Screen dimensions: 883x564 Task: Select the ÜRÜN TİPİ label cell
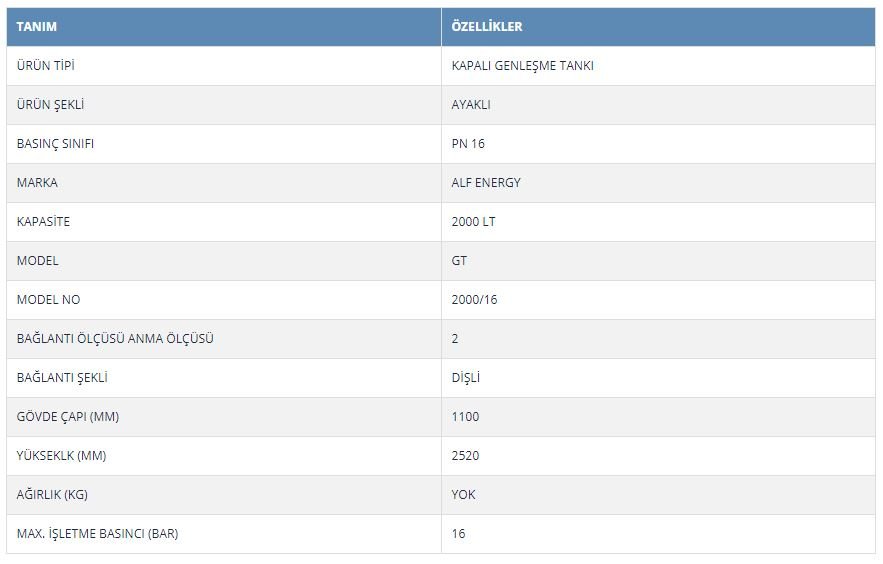[224, 66]
